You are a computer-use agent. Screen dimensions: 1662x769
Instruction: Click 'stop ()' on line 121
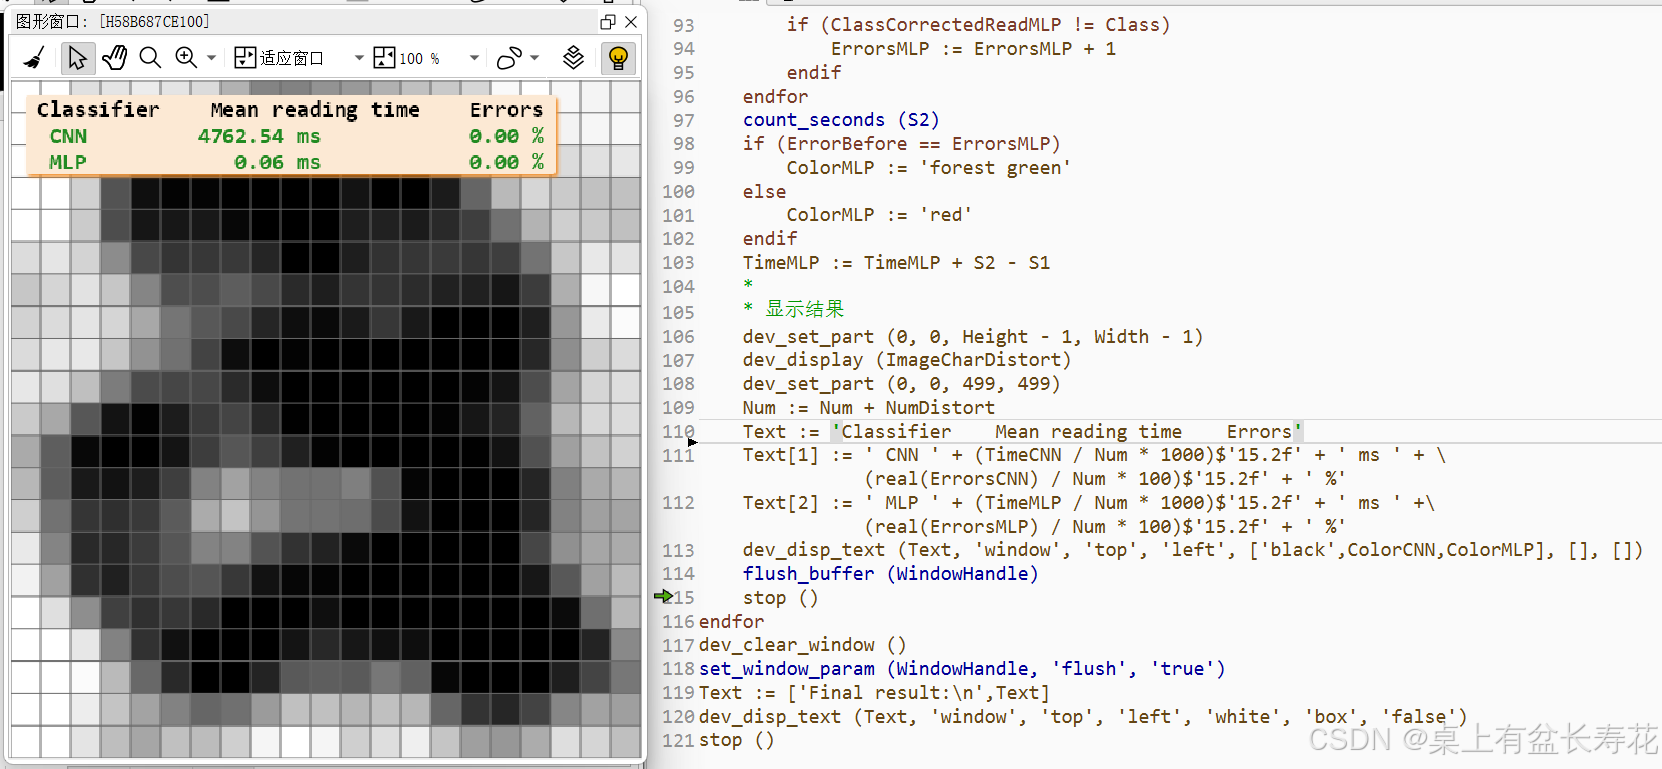[736, 740]
